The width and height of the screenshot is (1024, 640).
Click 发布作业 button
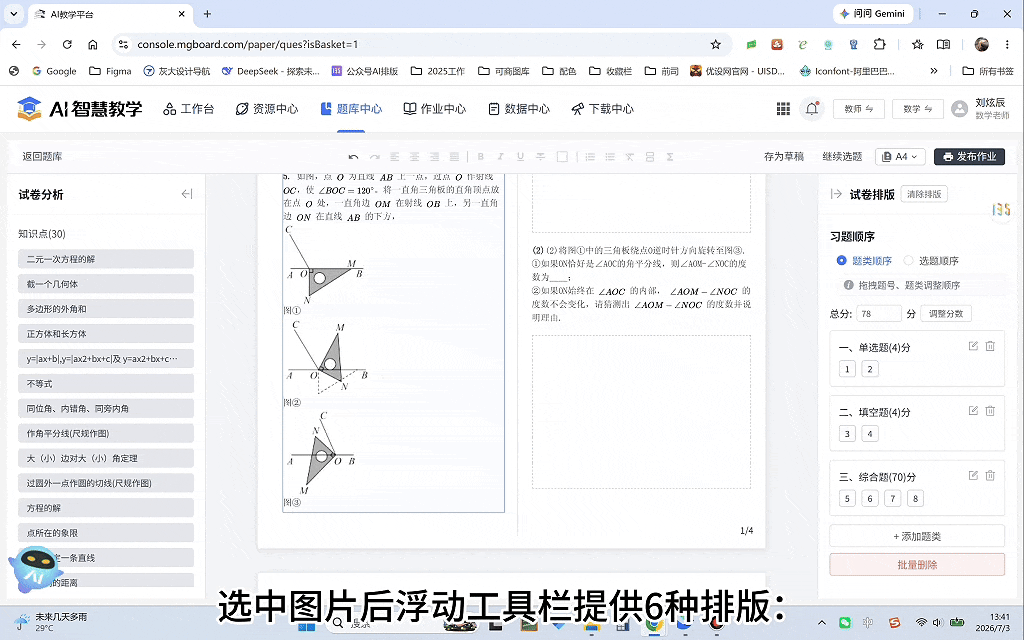tap(969, 157)
